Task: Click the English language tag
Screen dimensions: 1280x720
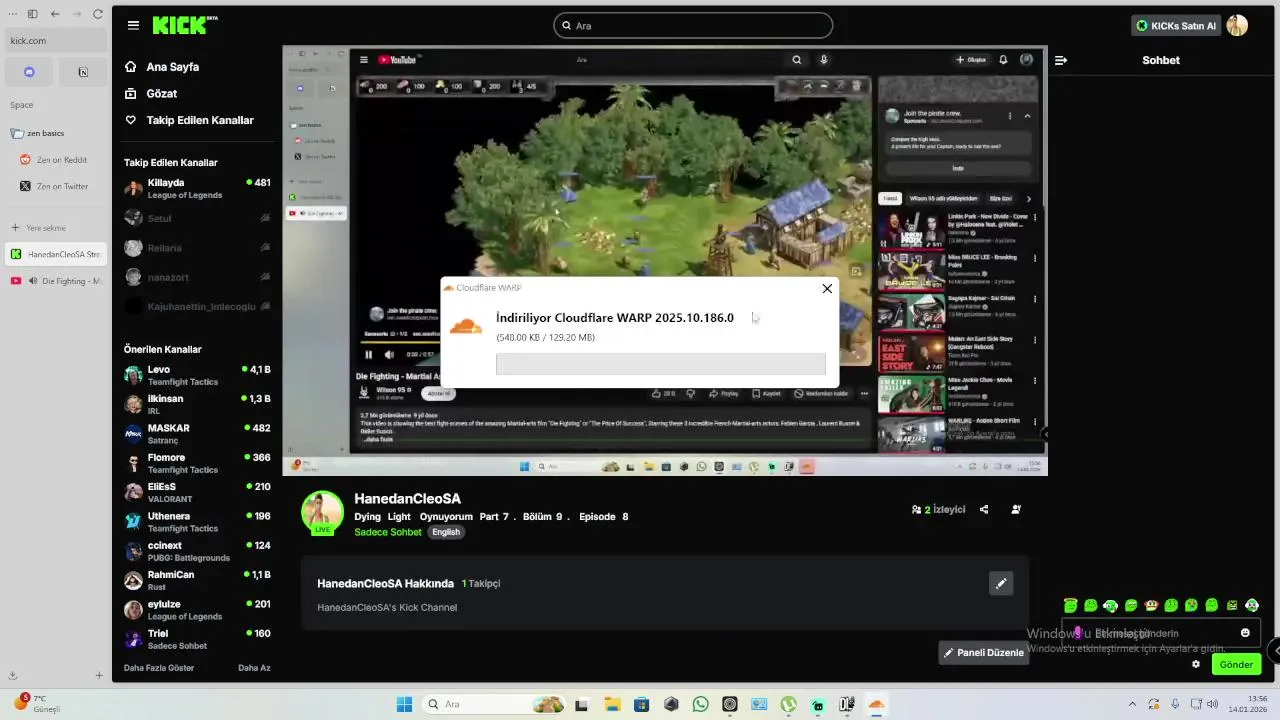Action: 446,532
